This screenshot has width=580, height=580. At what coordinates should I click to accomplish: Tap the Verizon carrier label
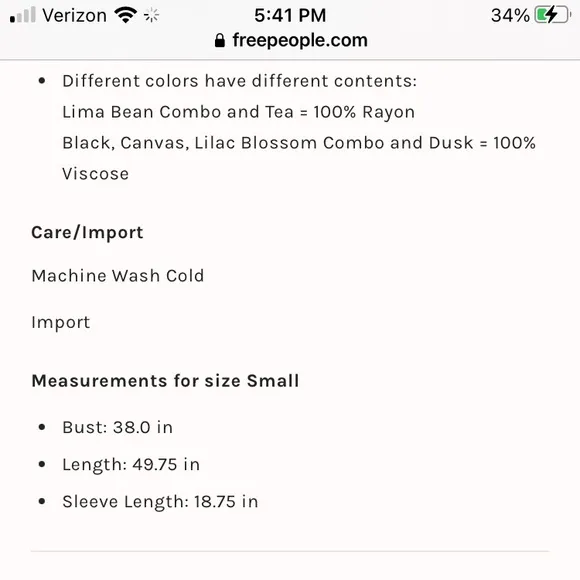click(x=74, y=16)
